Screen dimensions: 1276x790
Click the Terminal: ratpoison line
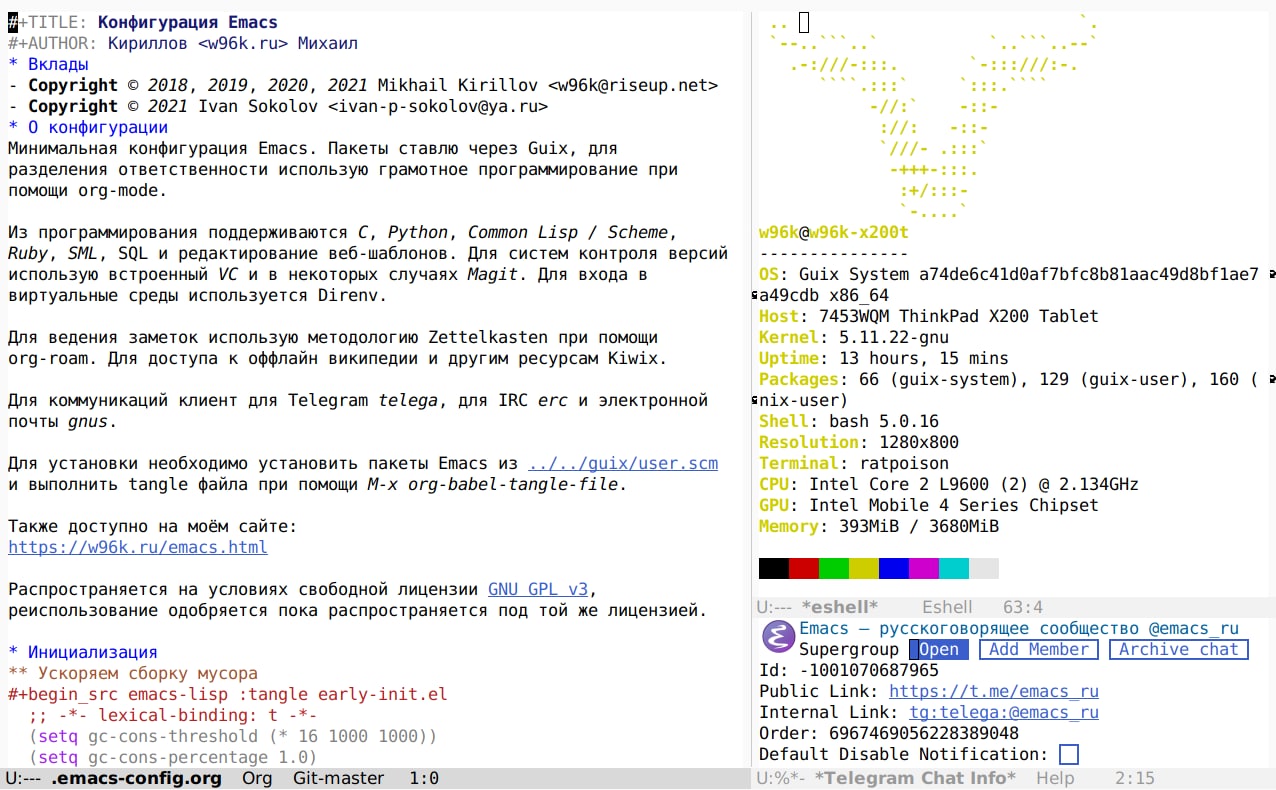[x=854, y=463]
